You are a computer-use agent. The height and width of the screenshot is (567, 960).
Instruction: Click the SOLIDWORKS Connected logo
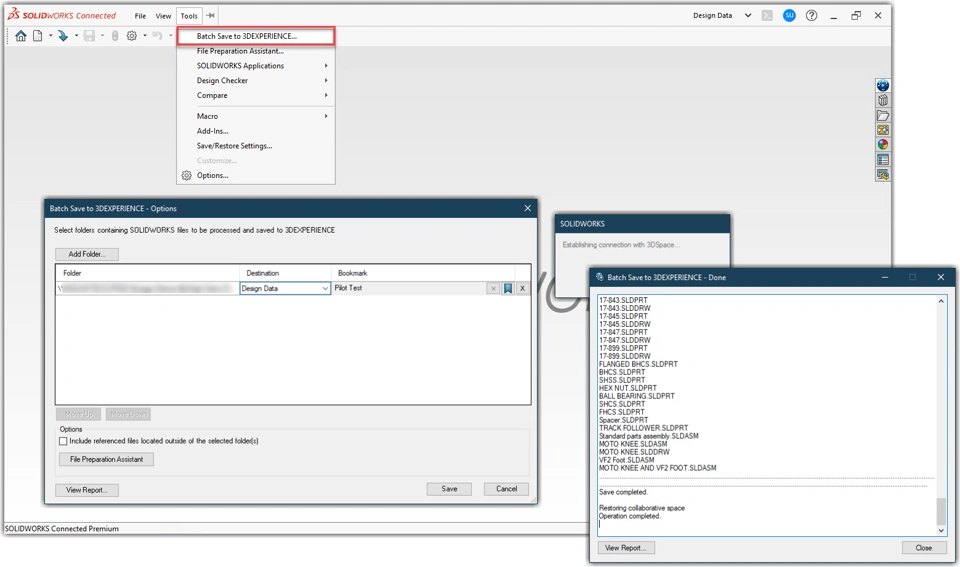[x=62, y=15]
